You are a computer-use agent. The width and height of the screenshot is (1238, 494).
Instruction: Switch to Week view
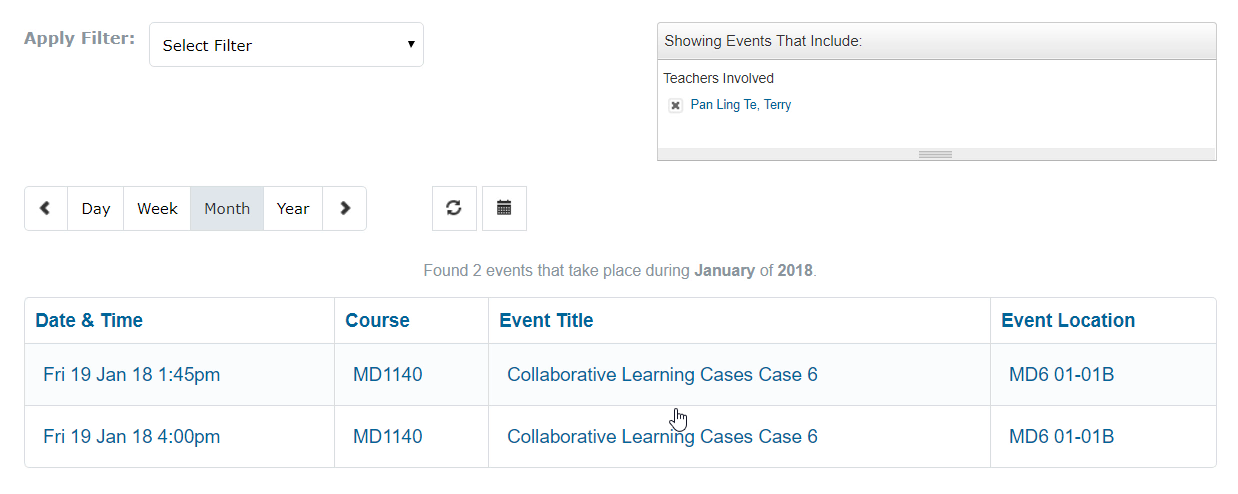pyautogui.click(x=157, y=208)
